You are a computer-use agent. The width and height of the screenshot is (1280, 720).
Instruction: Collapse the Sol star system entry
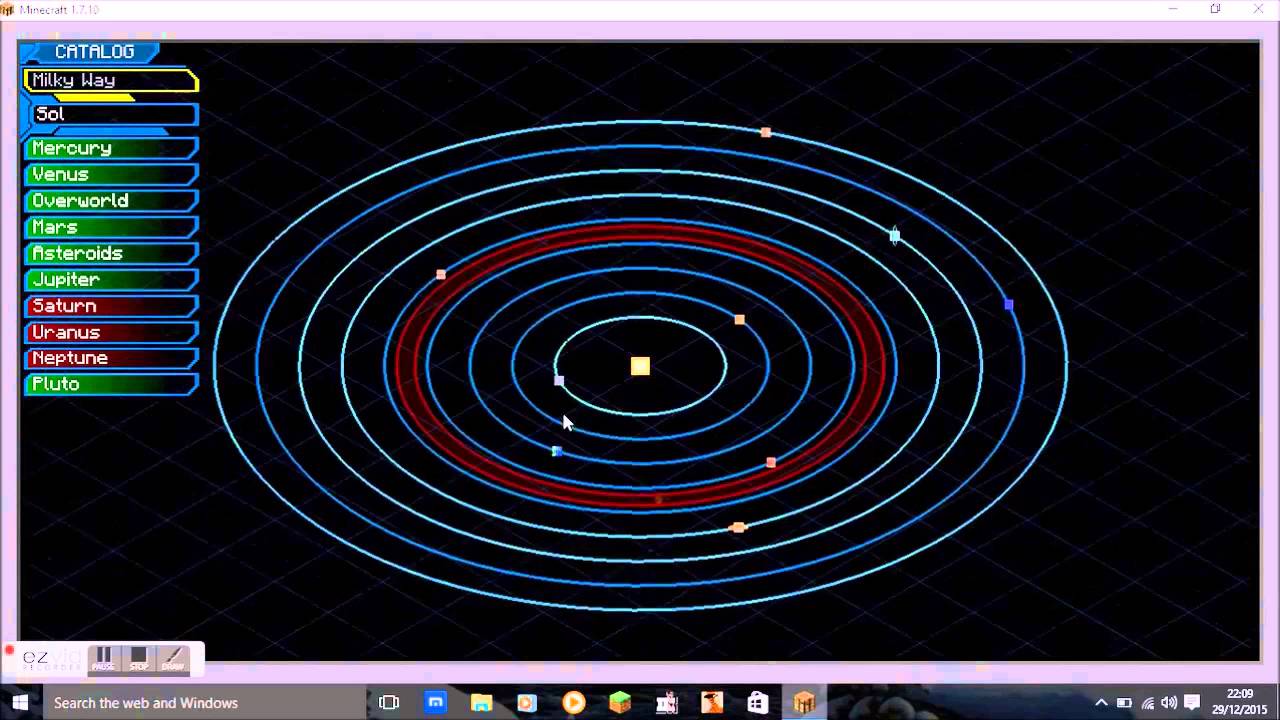click(114, 115)
